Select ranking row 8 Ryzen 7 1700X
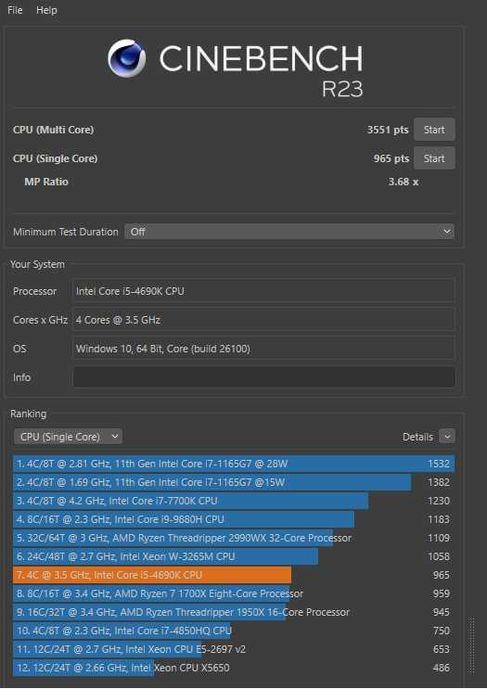Screen dimensions: 487x699 234,594
